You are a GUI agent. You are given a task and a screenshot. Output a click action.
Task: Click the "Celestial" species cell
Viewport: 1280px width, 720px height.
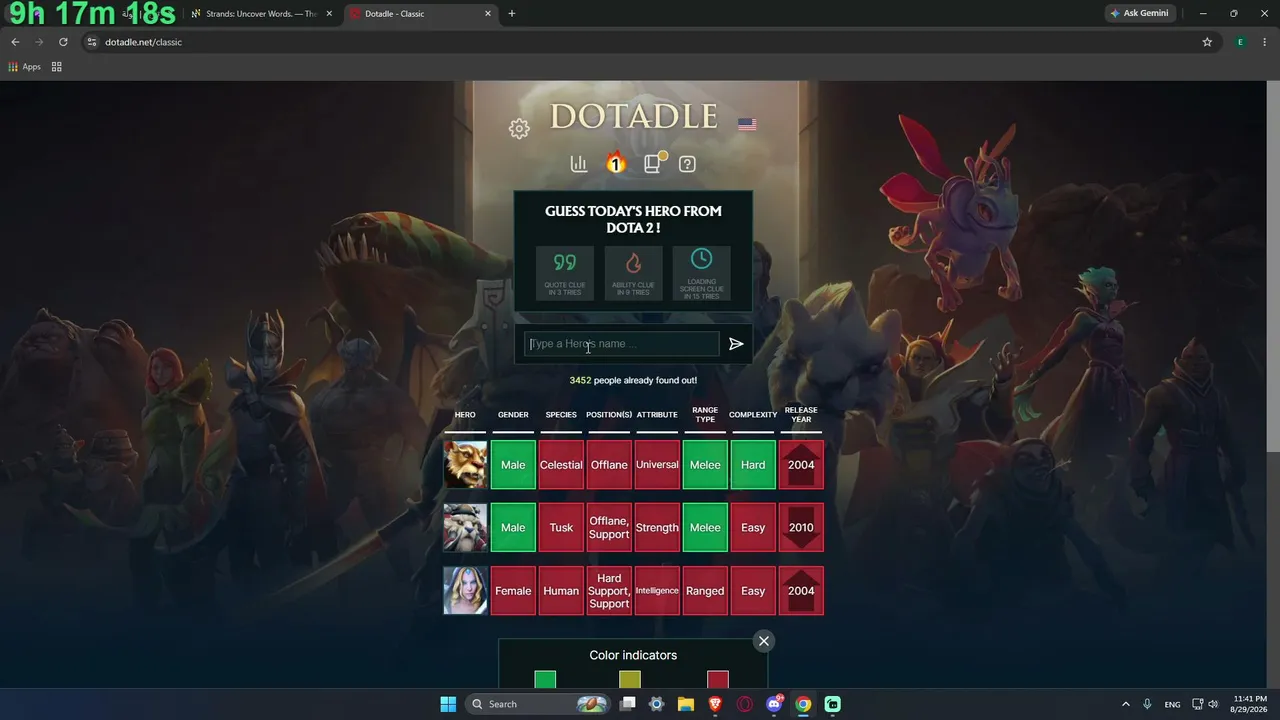point(561,465)
